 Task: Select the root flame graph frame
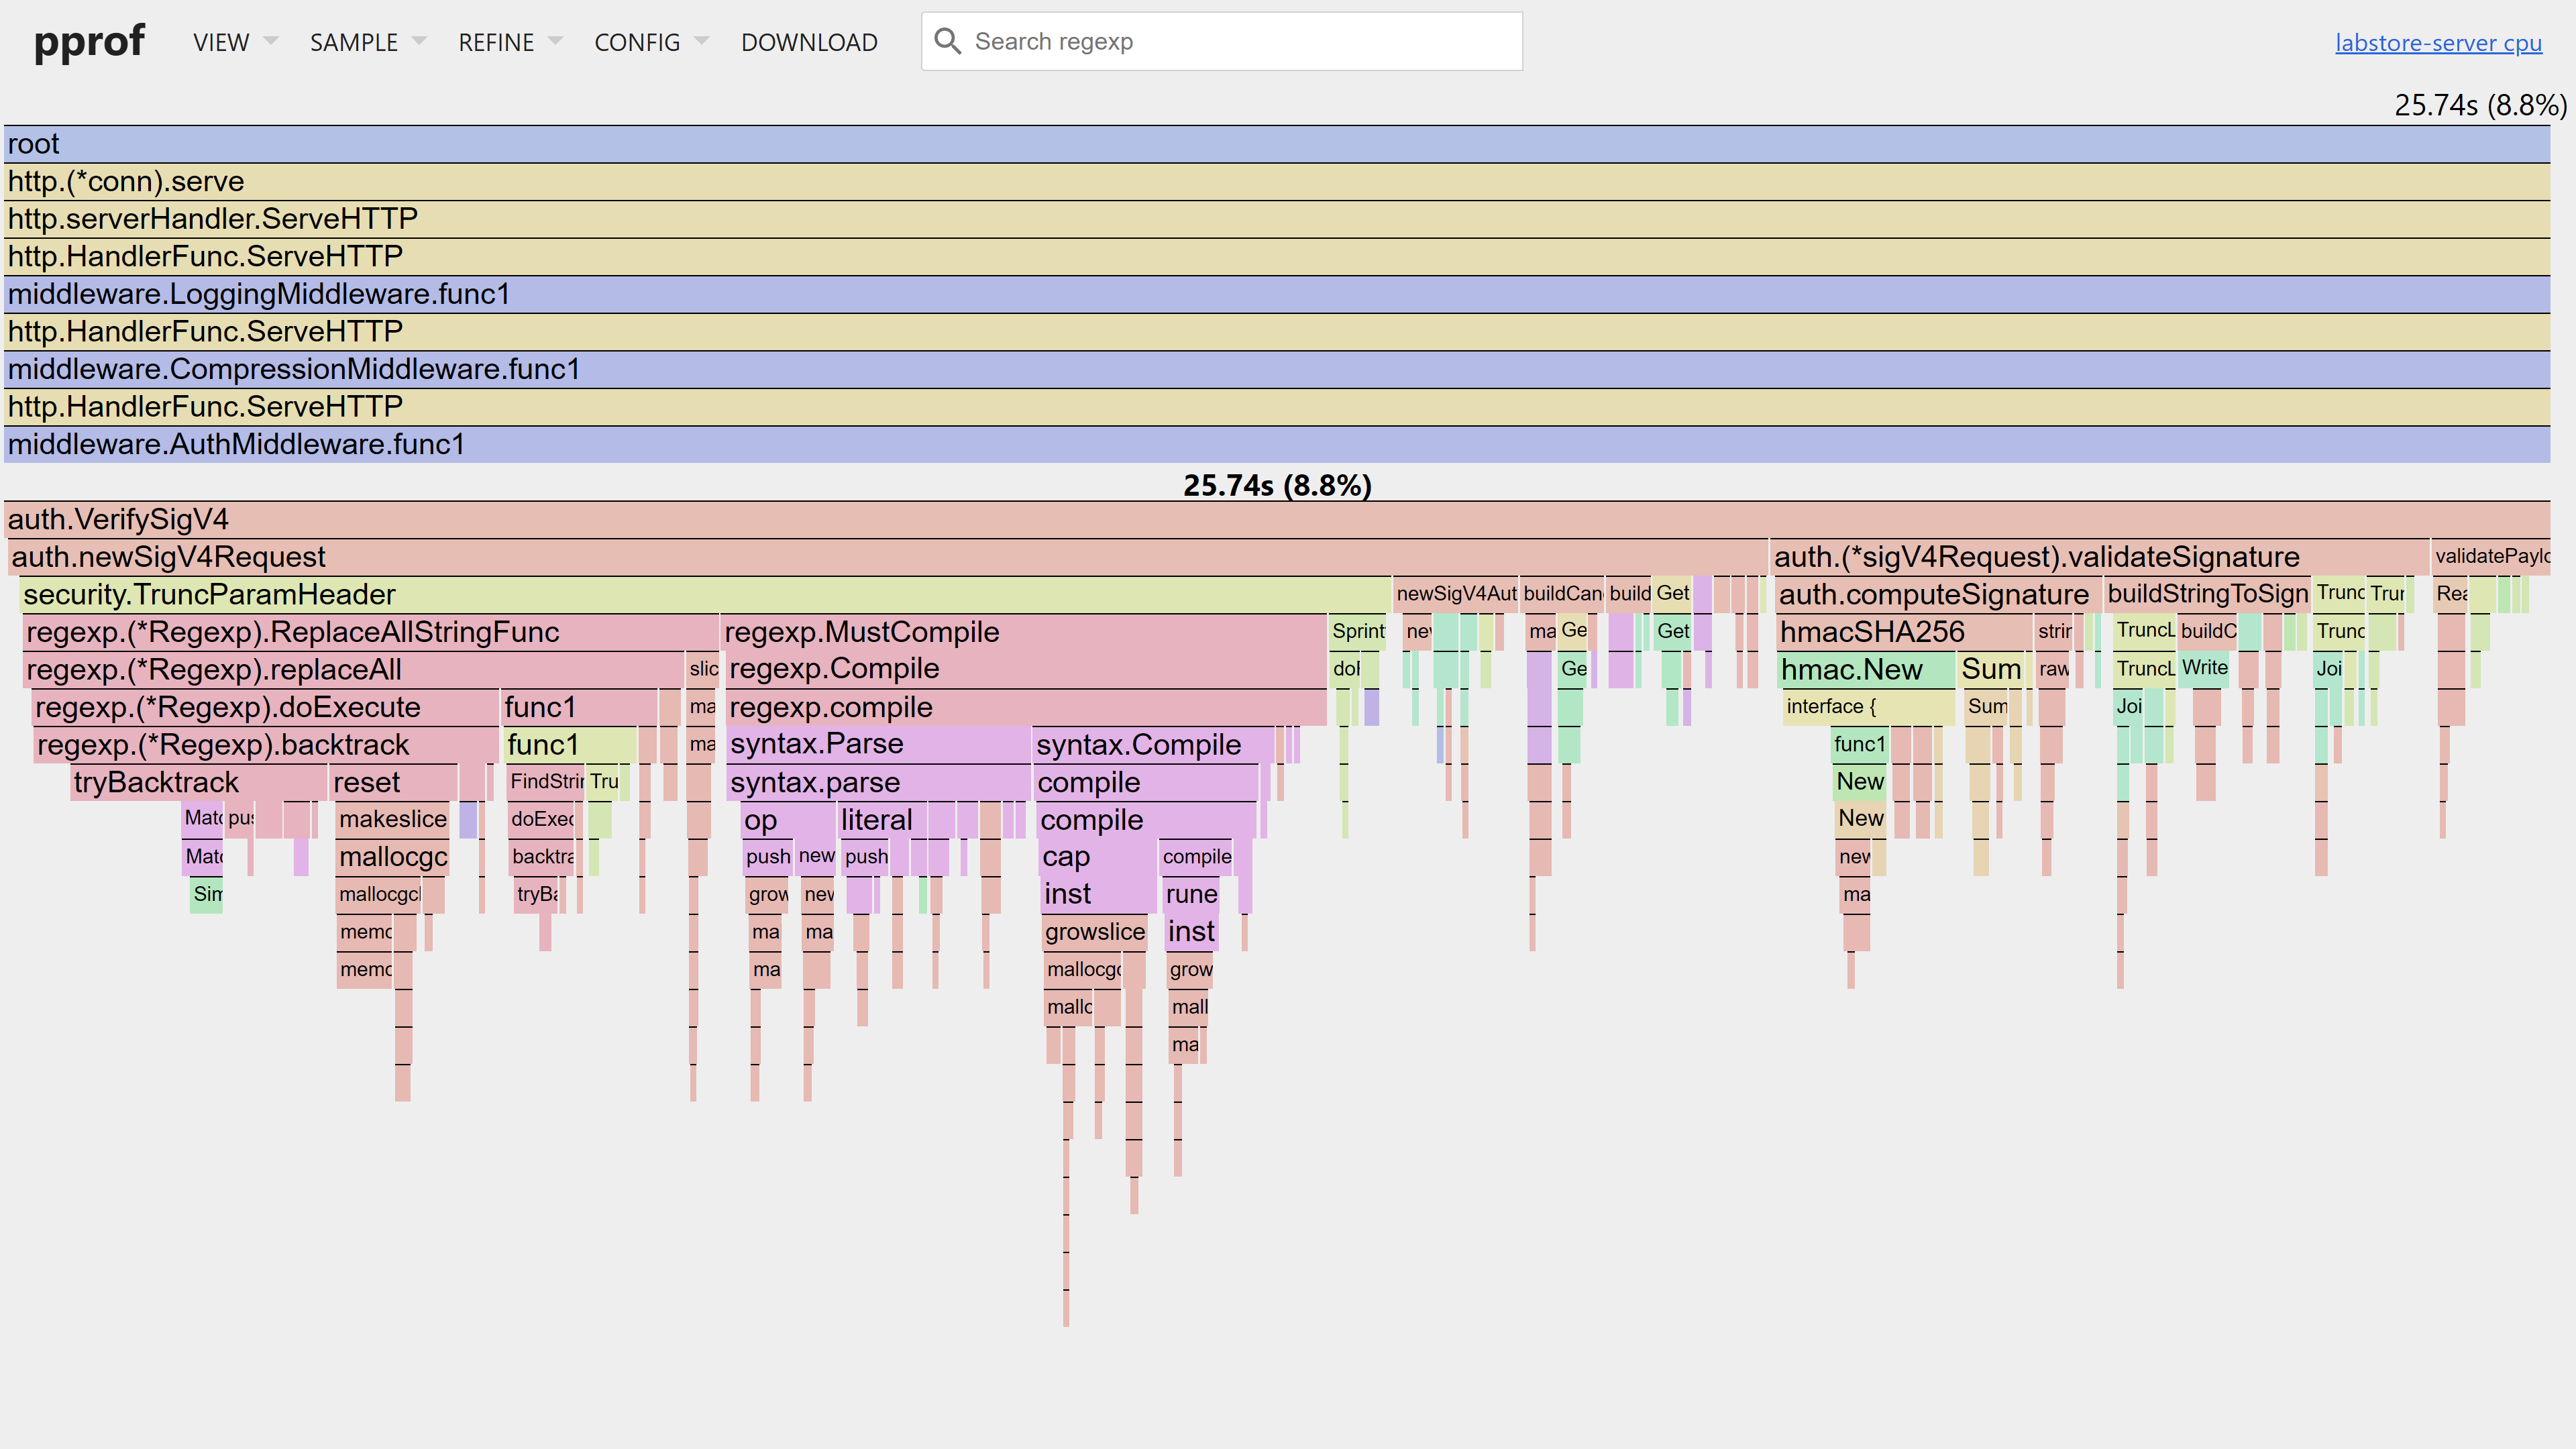point(1276,144)
